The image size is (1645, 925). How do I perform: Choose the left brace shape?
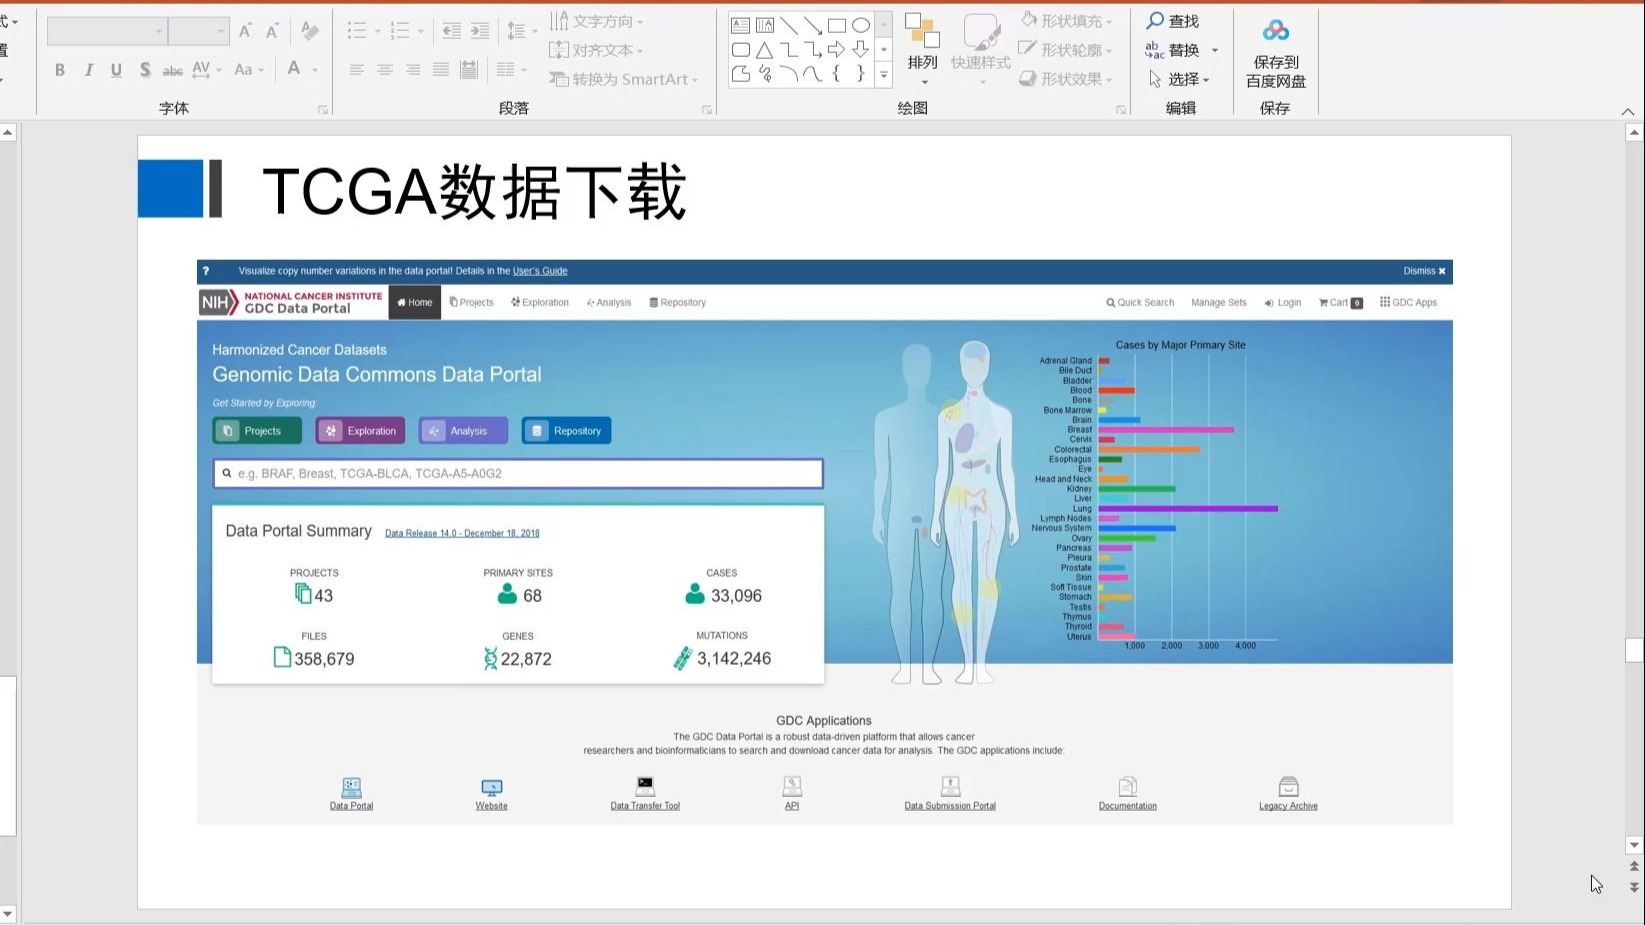click(x=837, y=73)
